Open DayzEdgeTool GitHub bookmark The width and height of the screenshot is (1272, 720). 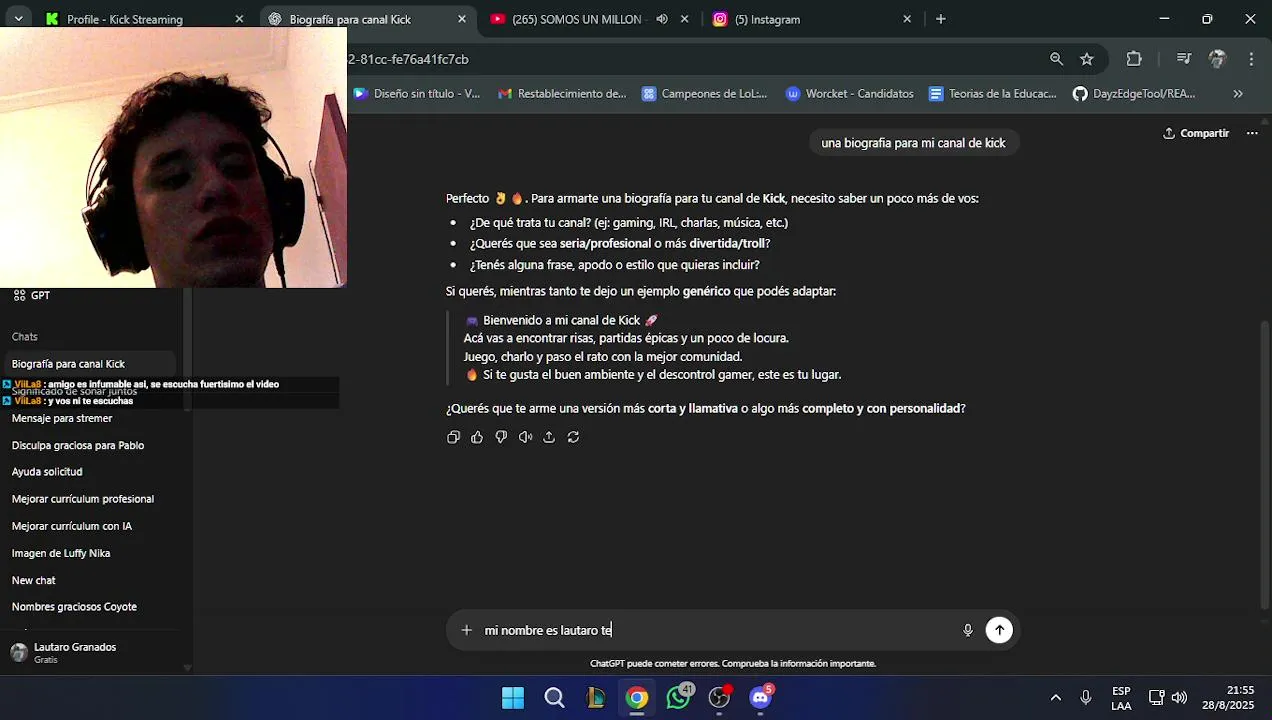(1134, 94)
